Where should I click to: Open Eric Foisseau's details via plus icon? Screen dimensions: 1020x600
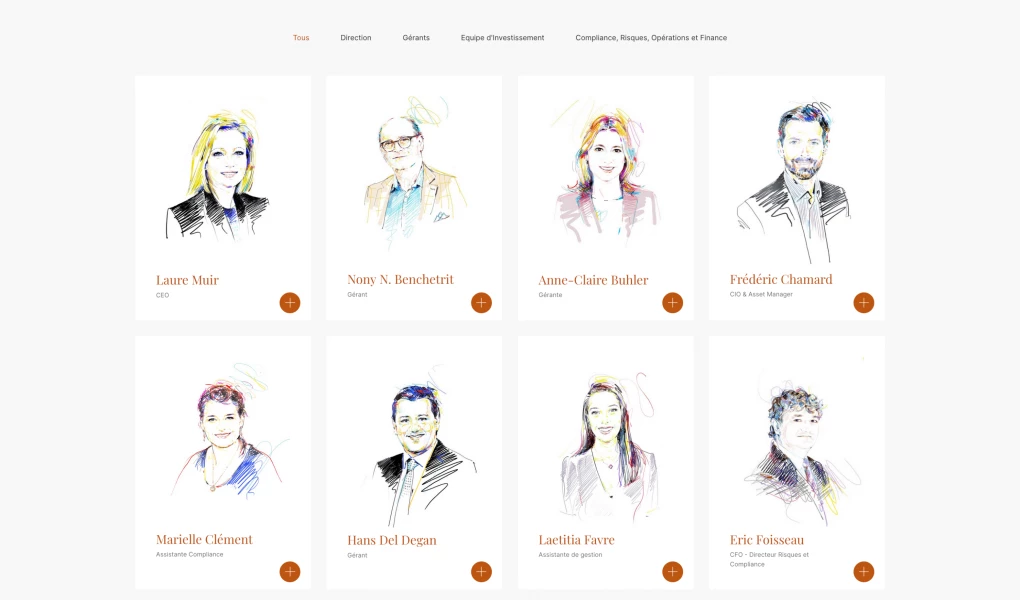click(x=863, y=572)
